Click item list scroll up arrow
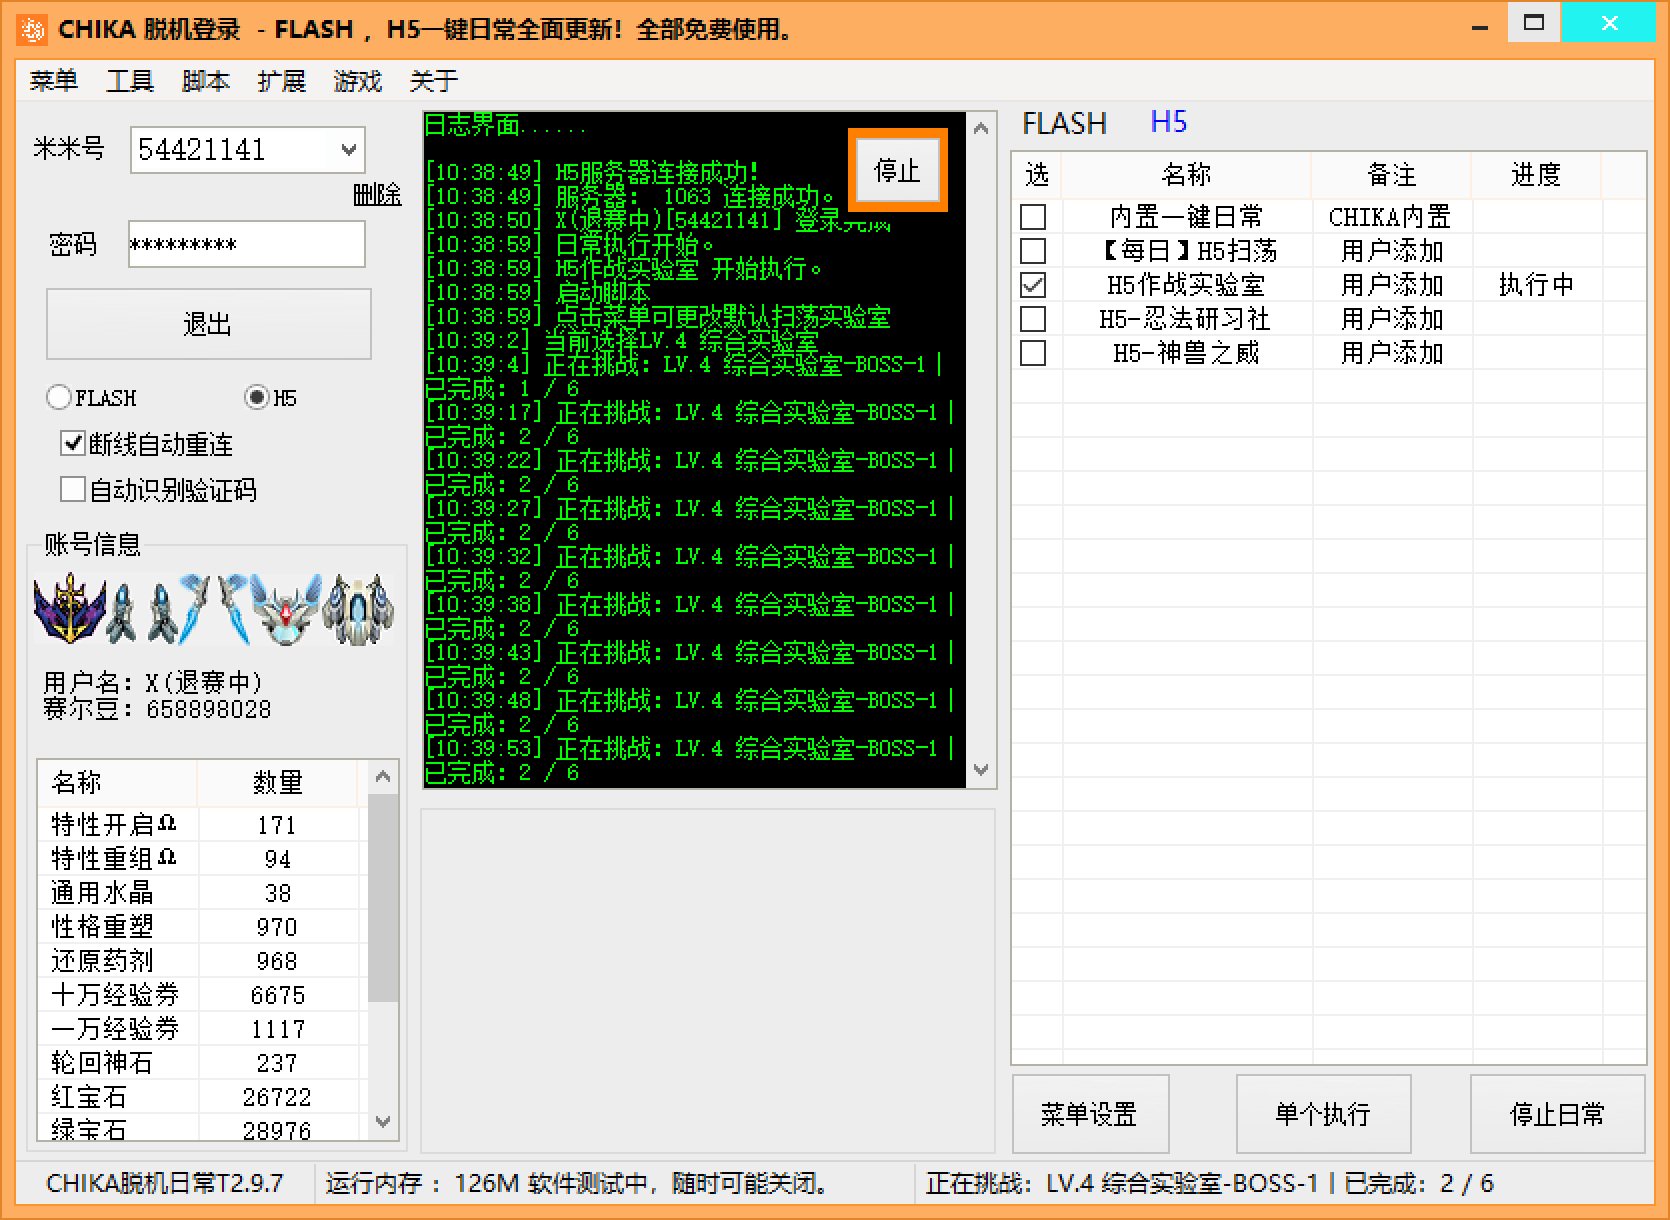The width and height of the screenshot is (1670, 1220). (x=383, y=777)
